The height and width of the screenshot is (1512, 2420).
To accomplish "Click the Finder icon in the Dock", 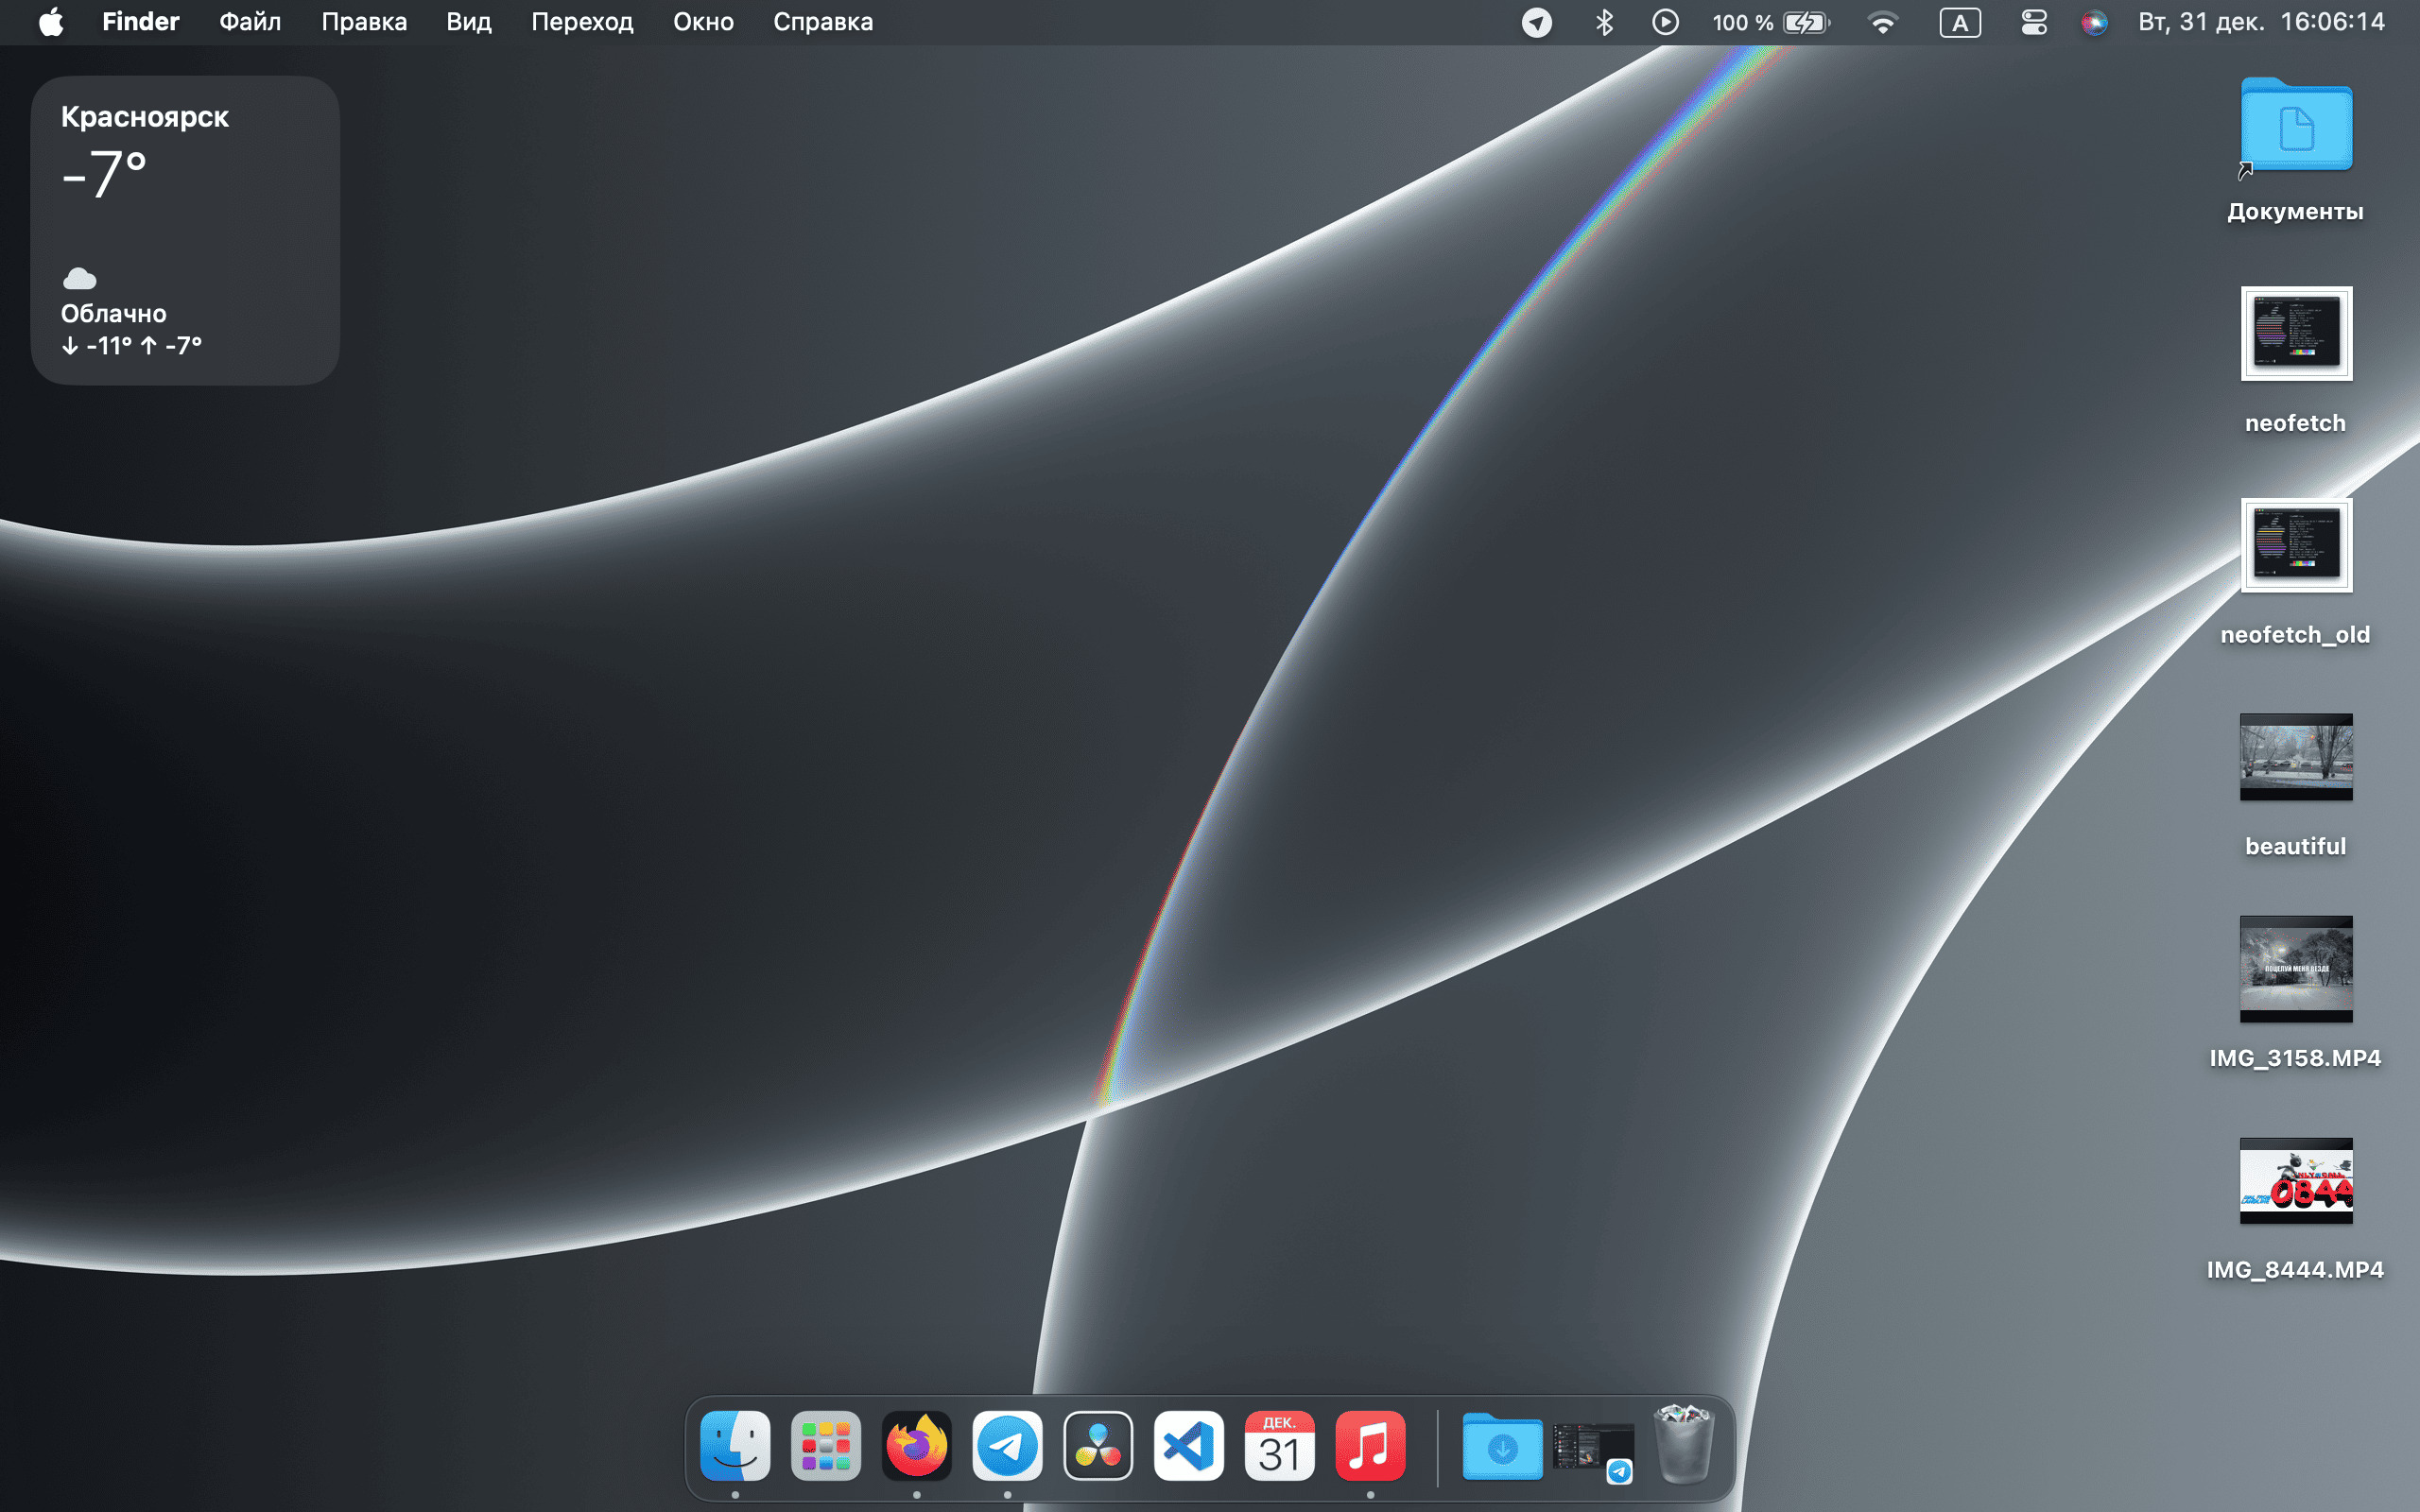I will click(735, 1446).
